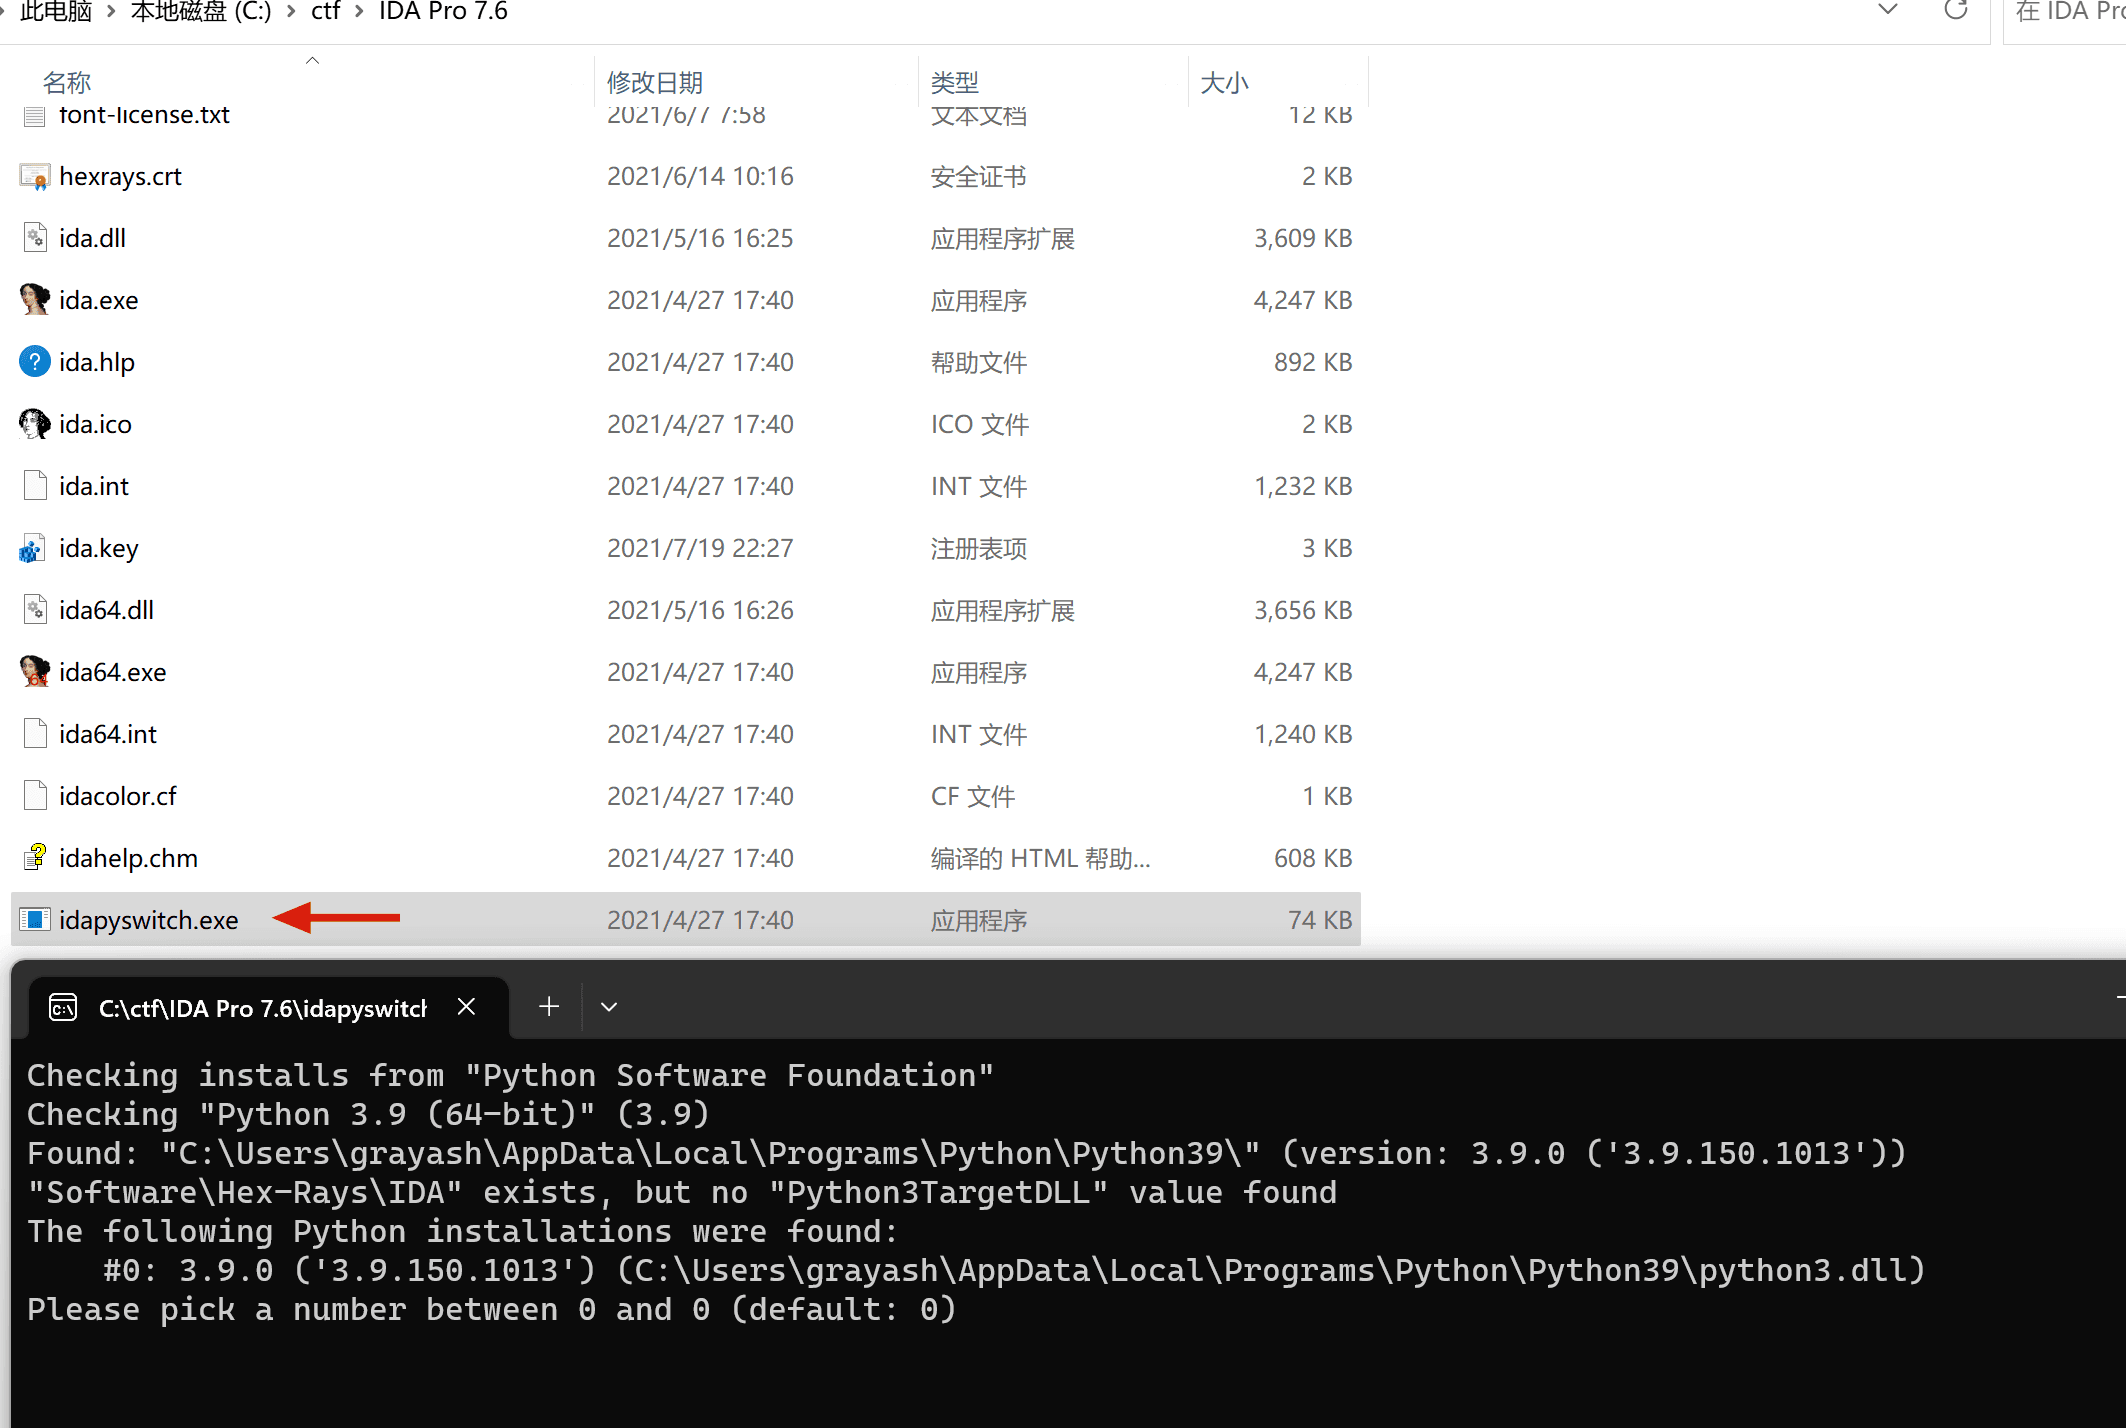Select the ida.key file name
The height and width of the screenshot is (1428, 2126).
[x=99, y=549]
